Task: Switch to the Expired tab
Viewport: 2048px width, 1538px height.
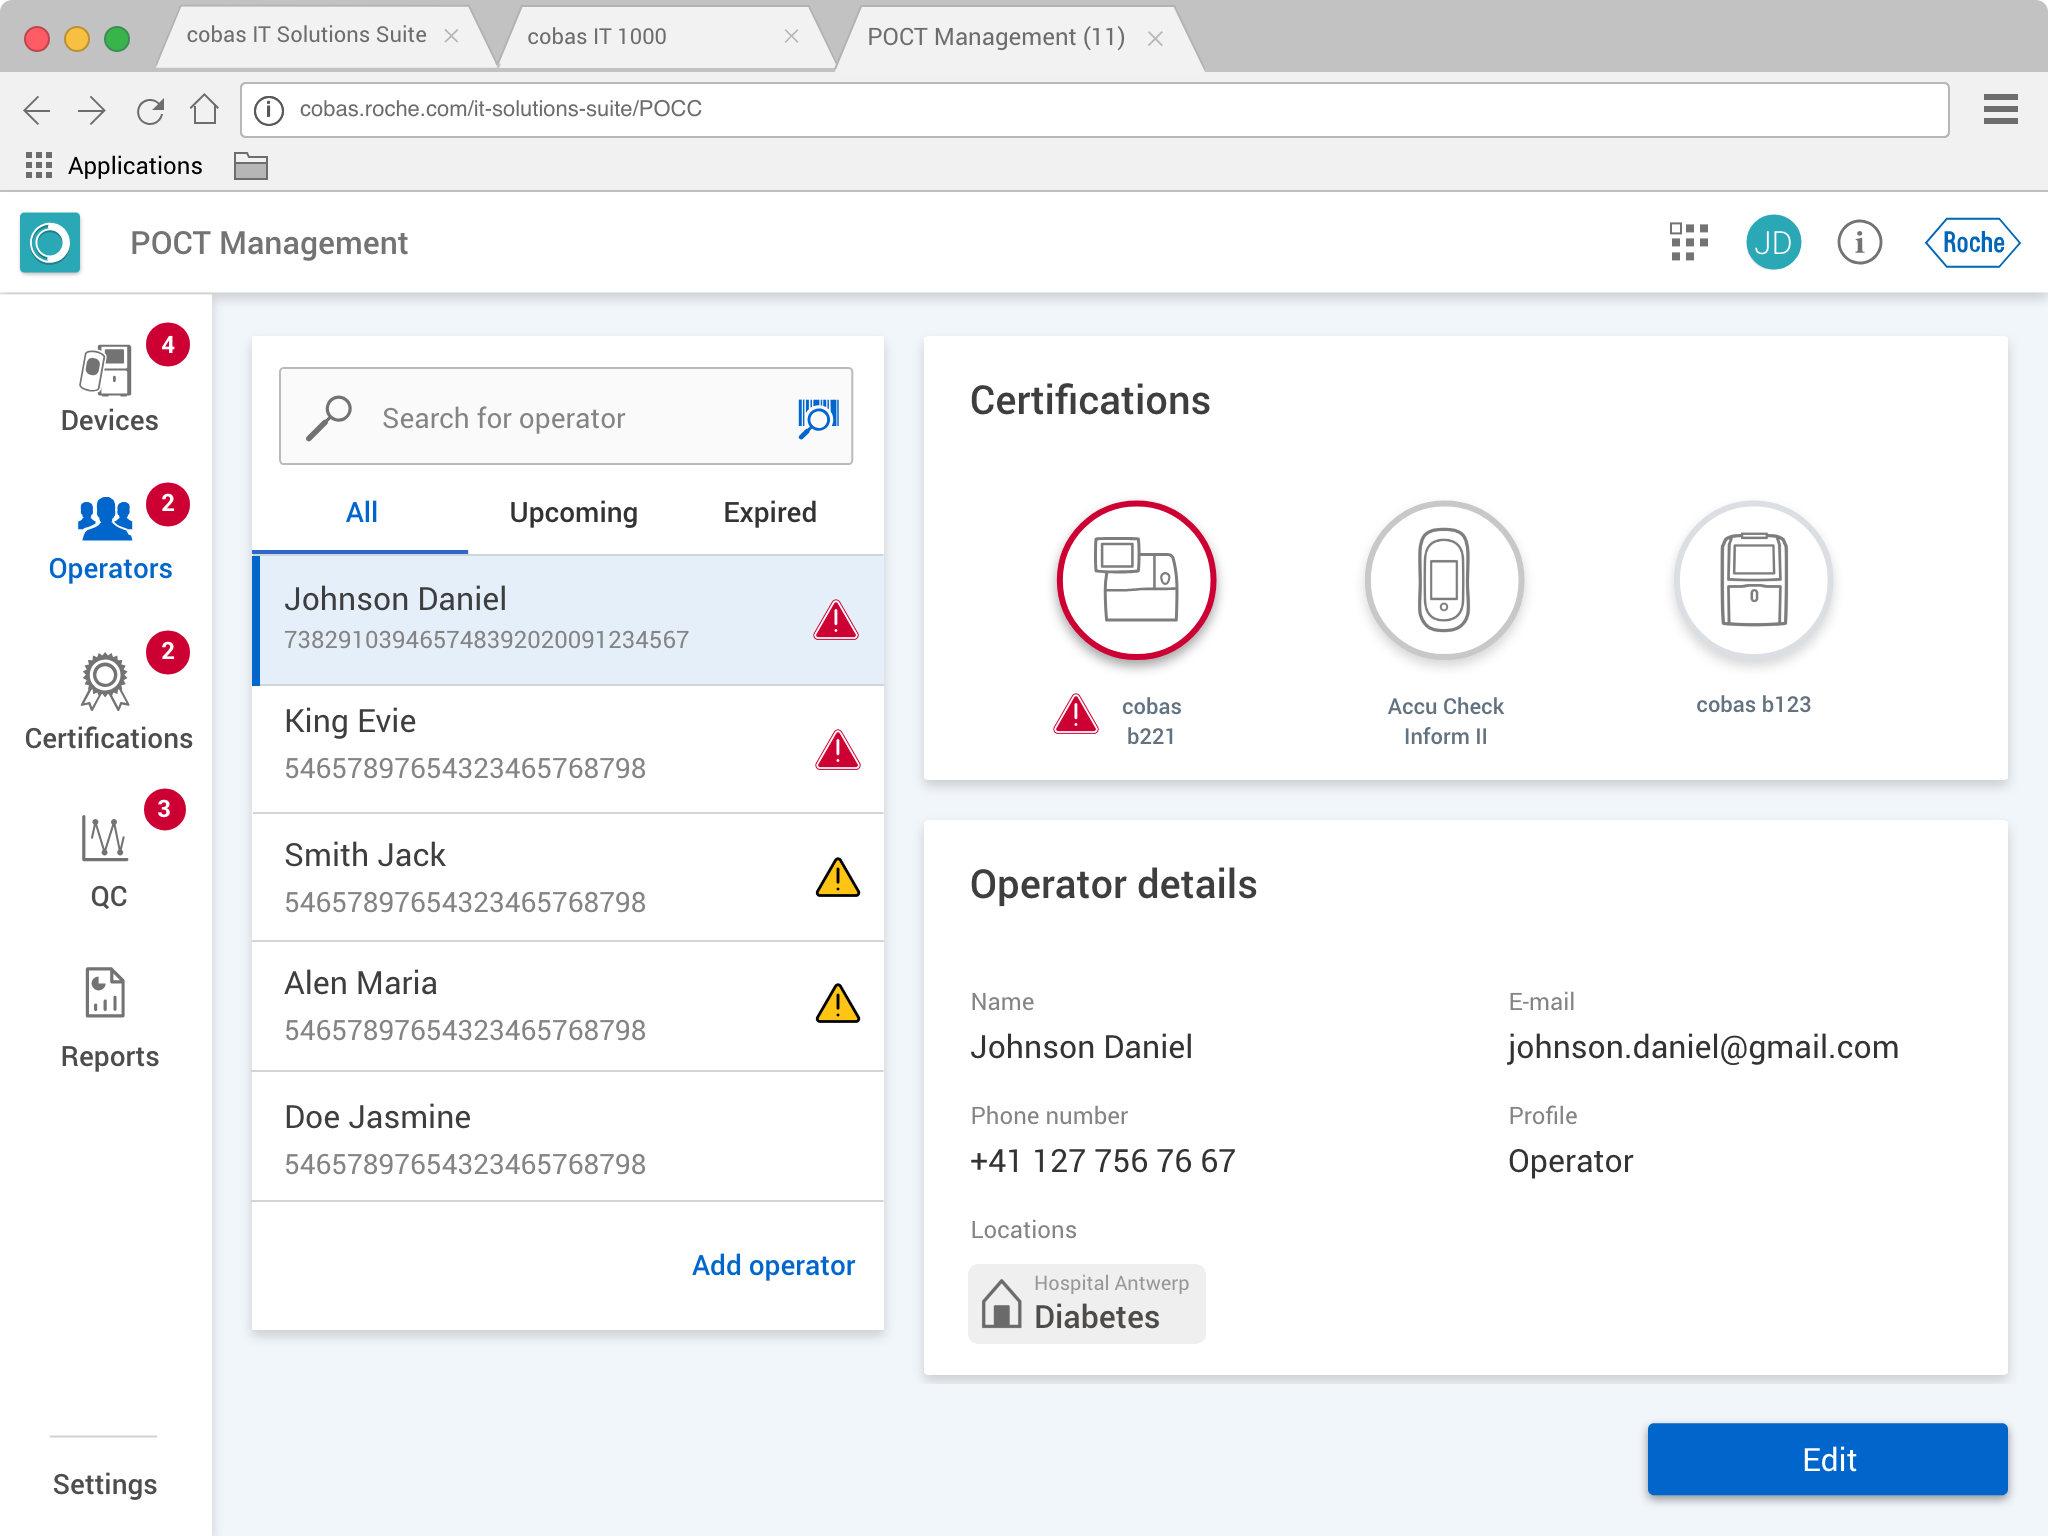Action: (769, 512)
